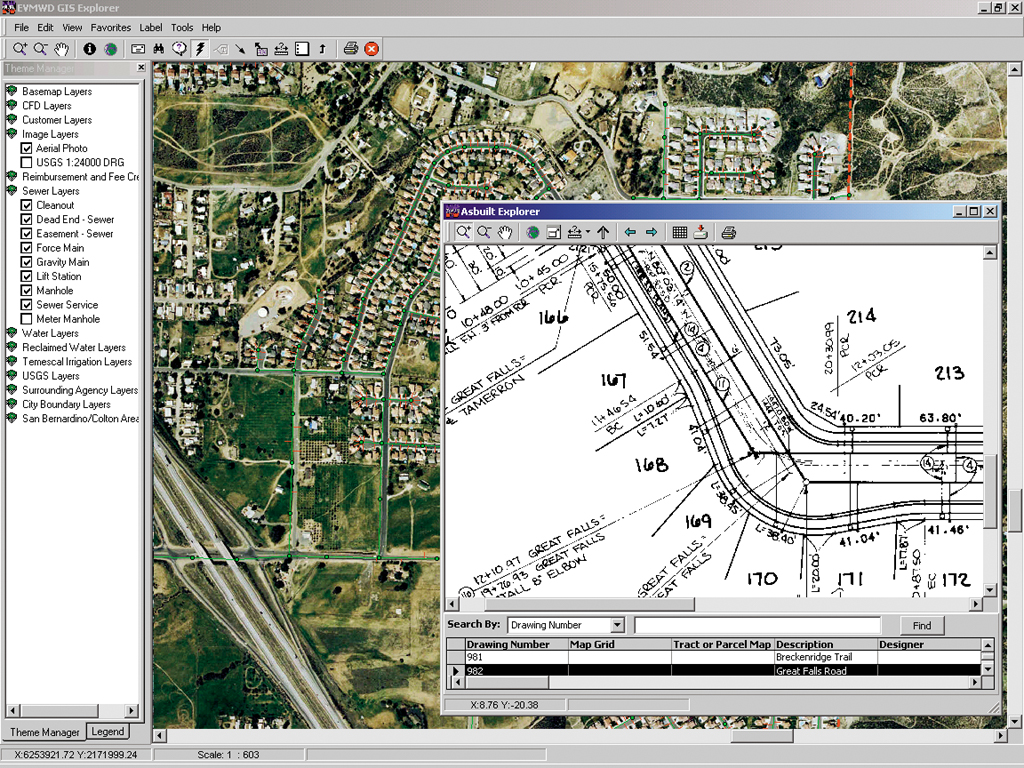Open measure tool dropdown arrow in Asbuilt Explorer
Viewport: 1024px width, 768px height.
click(588, 232)
